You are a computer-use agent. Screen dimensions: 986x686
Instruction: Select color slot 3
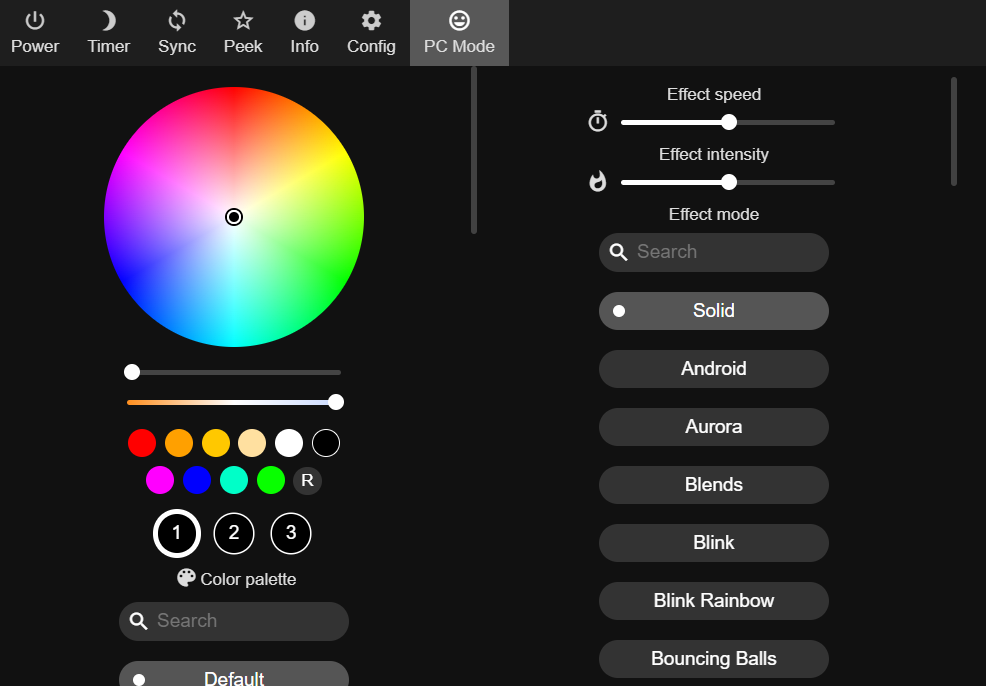pos(291,533)
